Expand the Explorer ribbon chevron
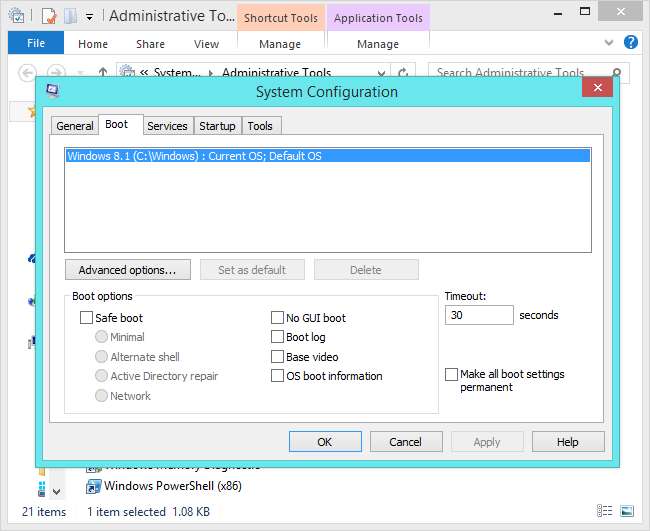The width and height of the screenshot is (650, 531). (x=609, y=43)
